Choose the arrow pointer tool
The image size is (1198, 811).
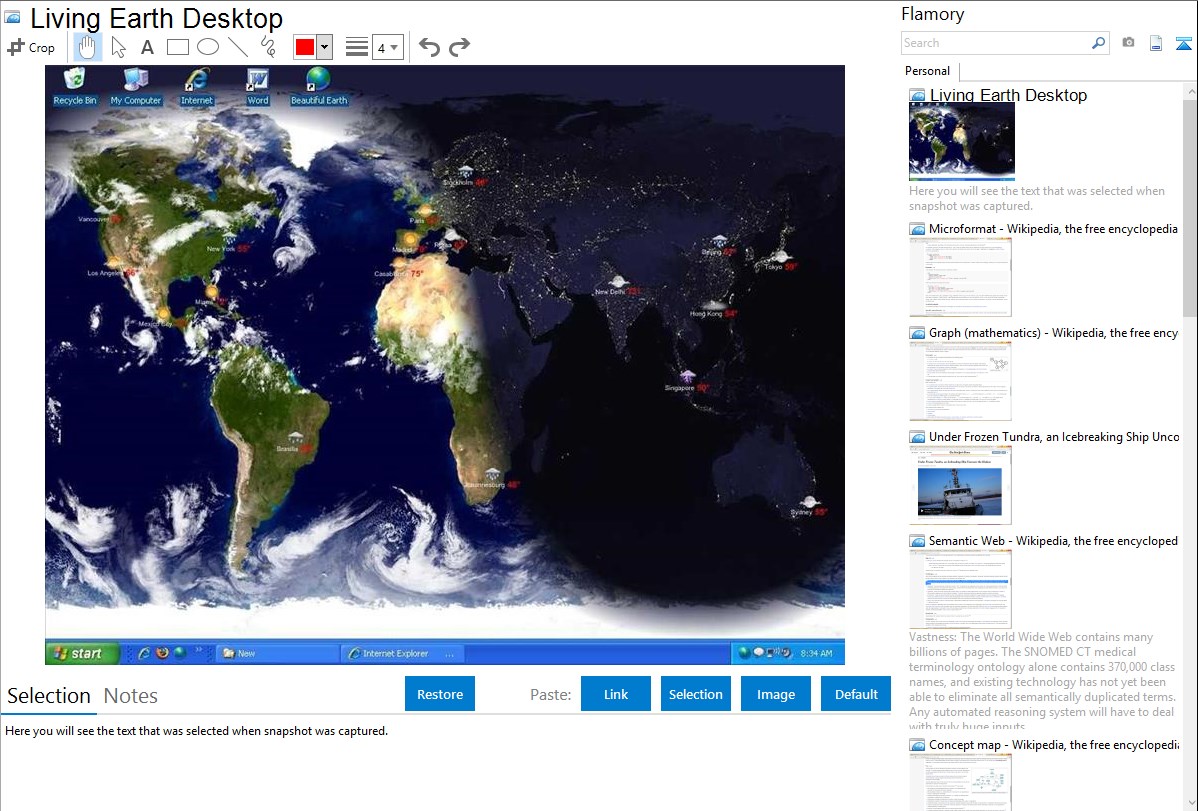point(118,47)
